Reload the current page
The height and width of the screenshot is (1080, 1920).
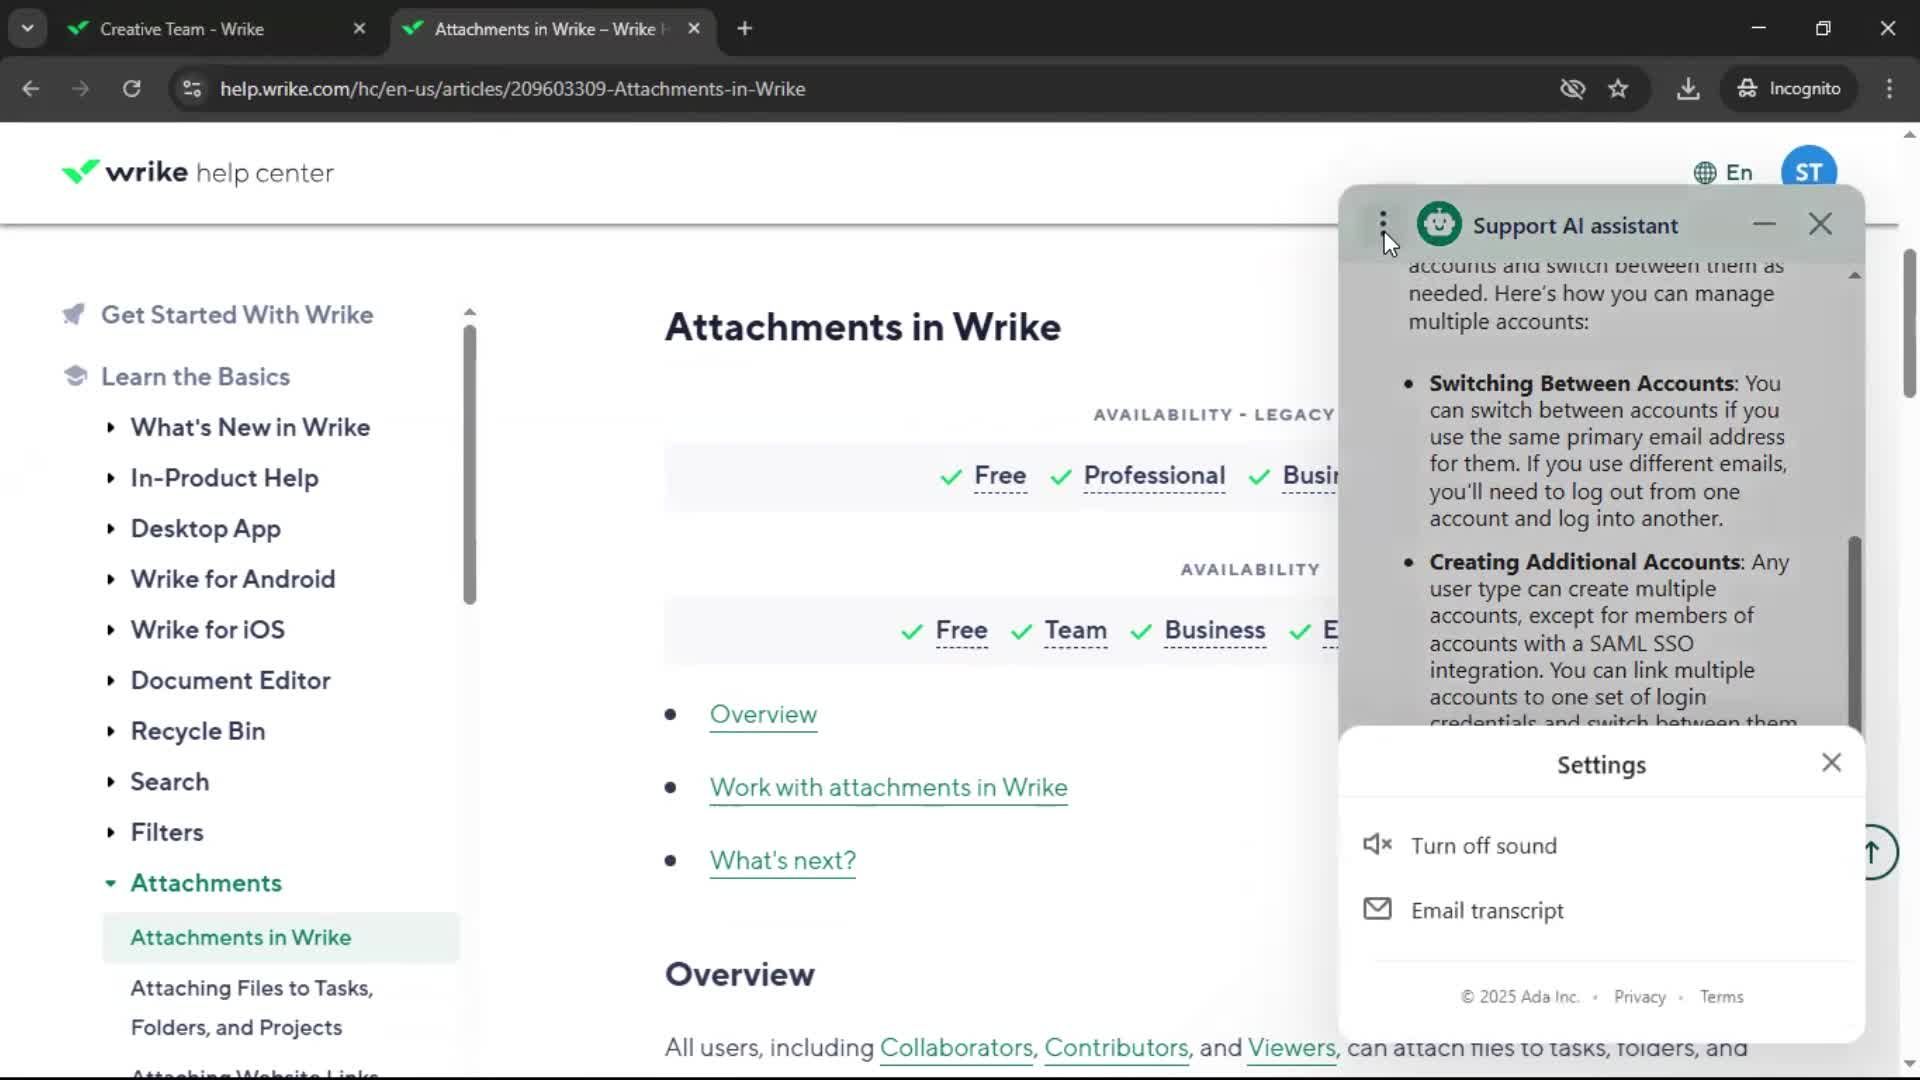tap(131, 89)
